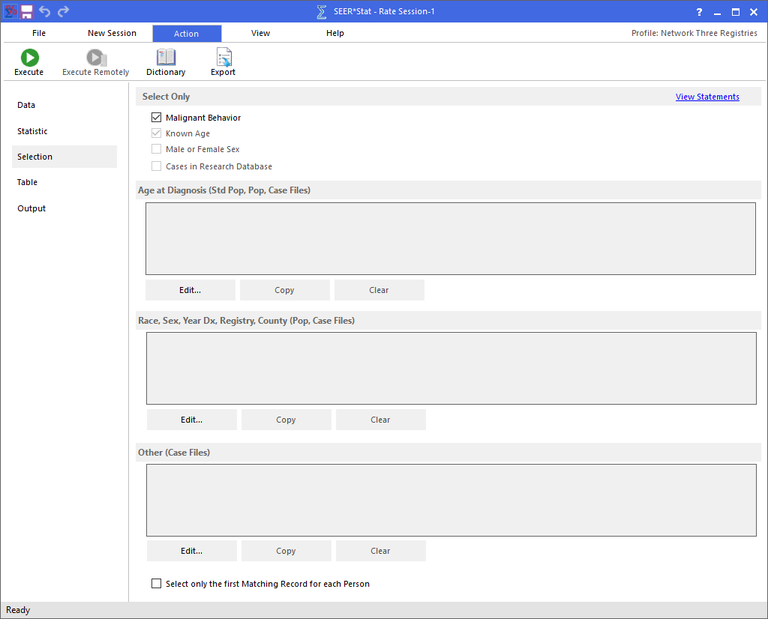Viewport: 768px width, 619px height.
Task: Click the redo arrow in title bar
Action: point(63,11)
